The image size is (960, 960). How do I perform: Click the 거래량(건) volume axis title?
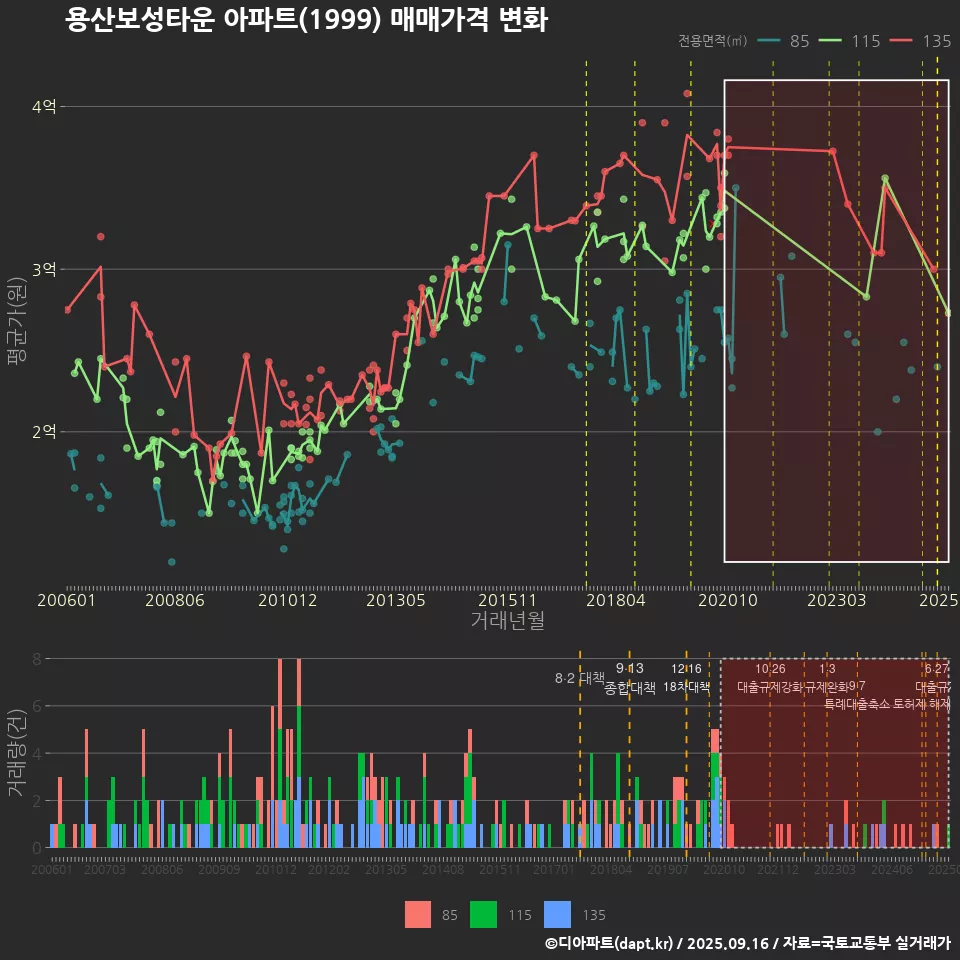(16, 753)
